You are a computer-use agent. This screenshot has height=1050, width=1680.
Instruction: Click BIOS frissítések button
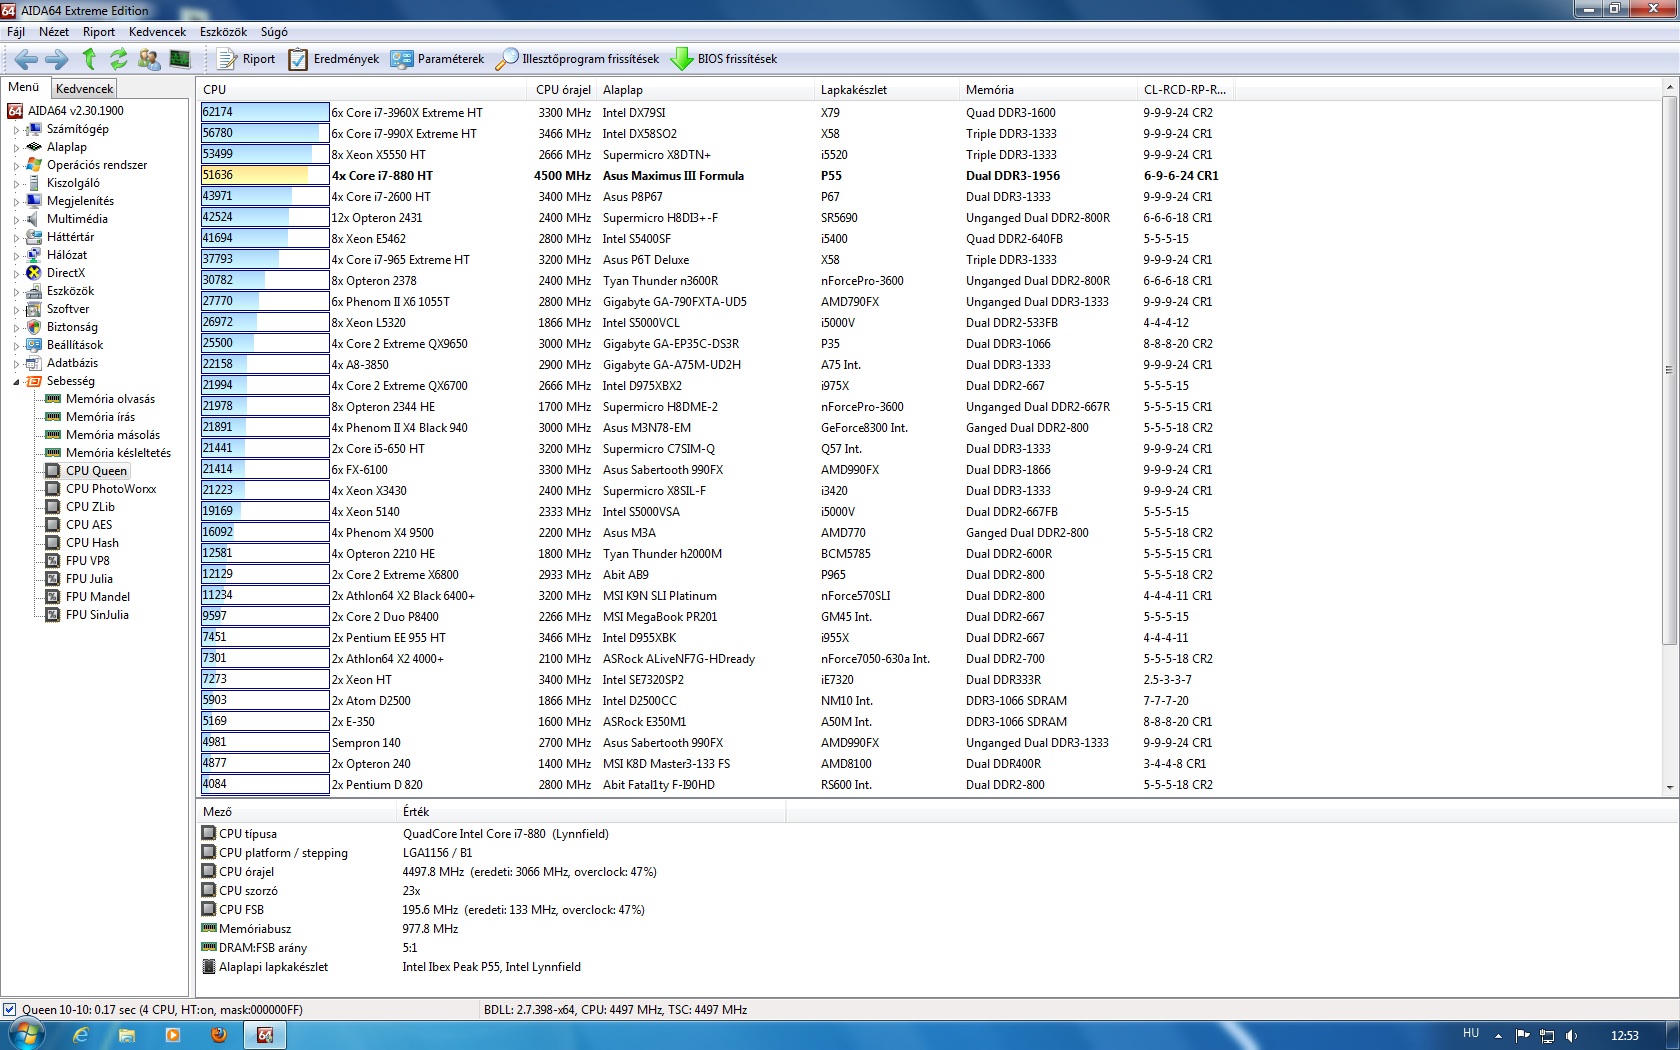[x=724, y=59]
